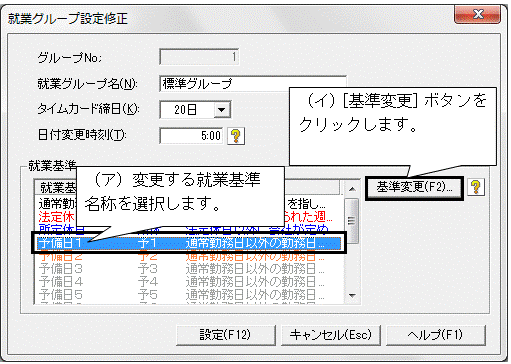Click 予4 abbreviation cell
The height and width of the screenshot is (364, 511).
coord(147,282)
